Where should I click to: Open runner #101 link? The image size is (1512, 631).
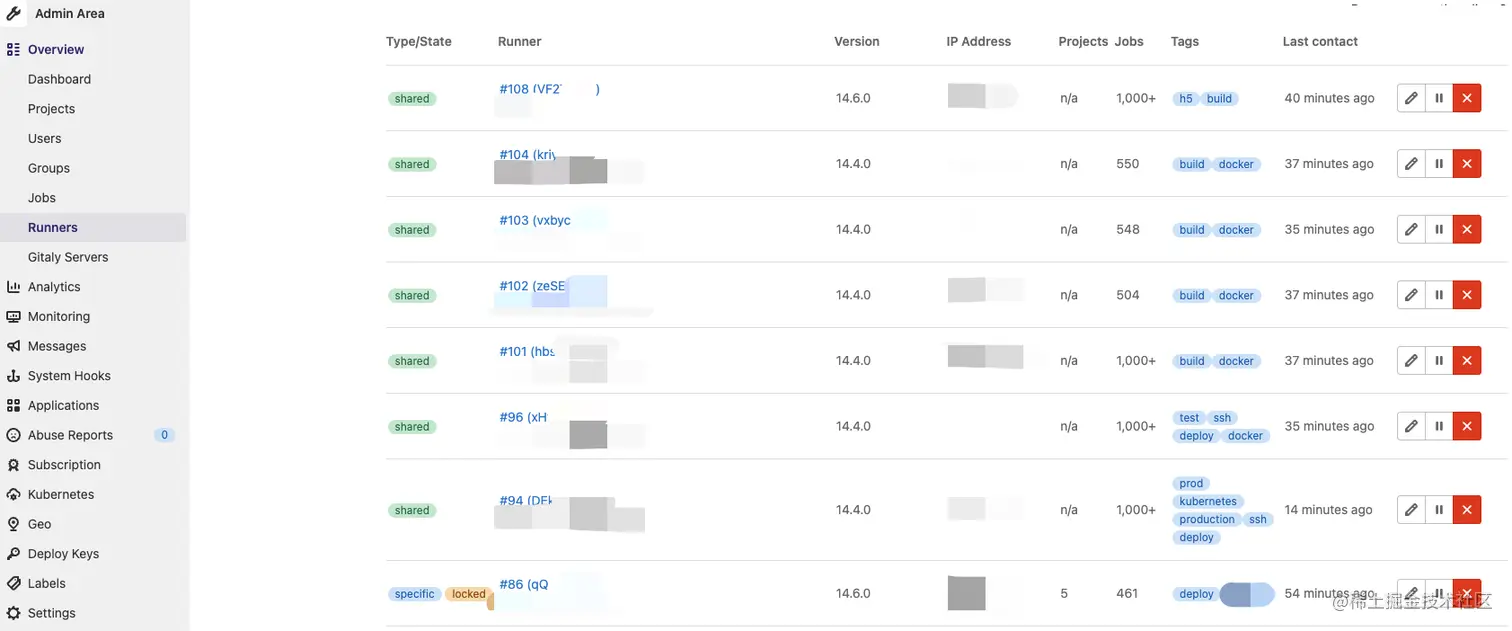click(x=527, y=352)
